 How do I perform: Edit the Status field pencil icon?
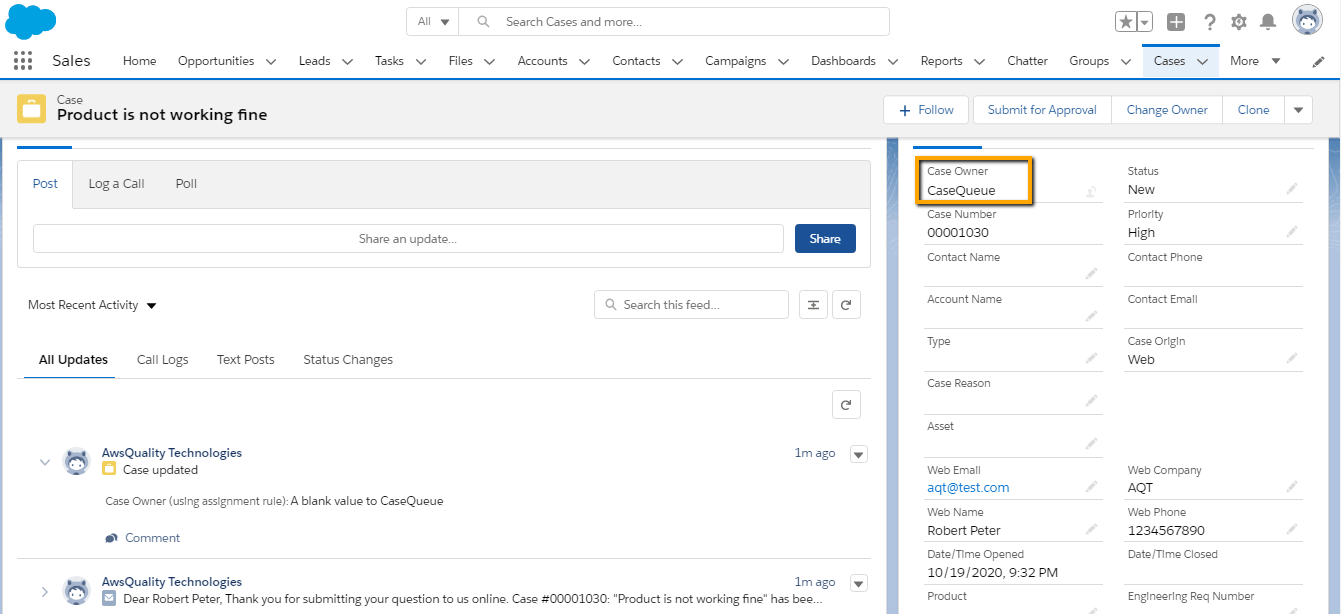coord(1292,189)
